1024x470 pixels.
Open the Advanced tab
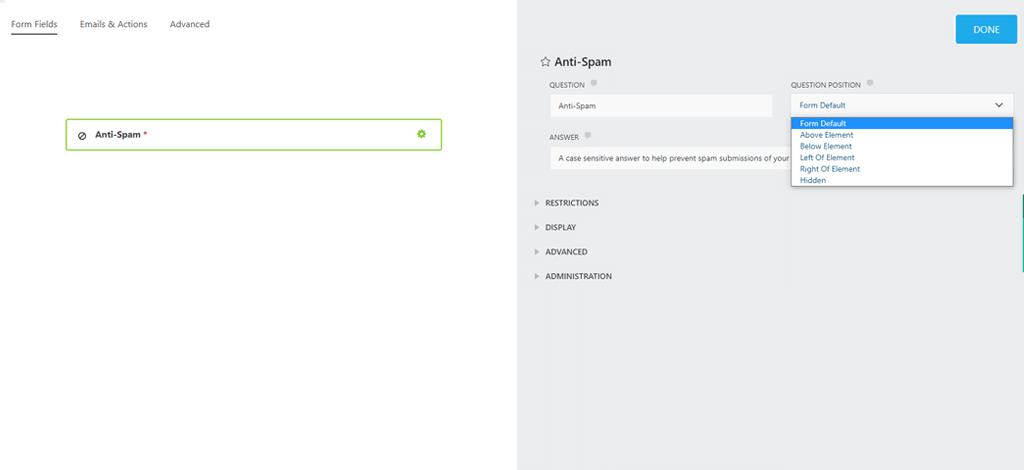(x=189, y=24)
